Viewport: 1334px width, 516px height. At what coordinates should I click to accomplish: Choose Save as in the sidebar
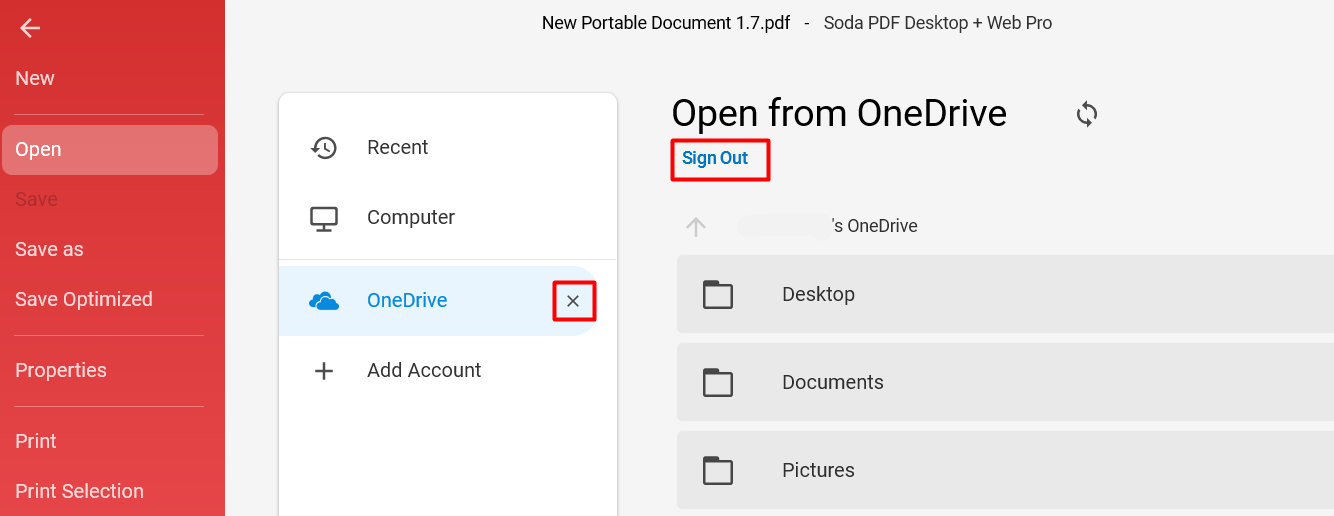click(49, 249)
